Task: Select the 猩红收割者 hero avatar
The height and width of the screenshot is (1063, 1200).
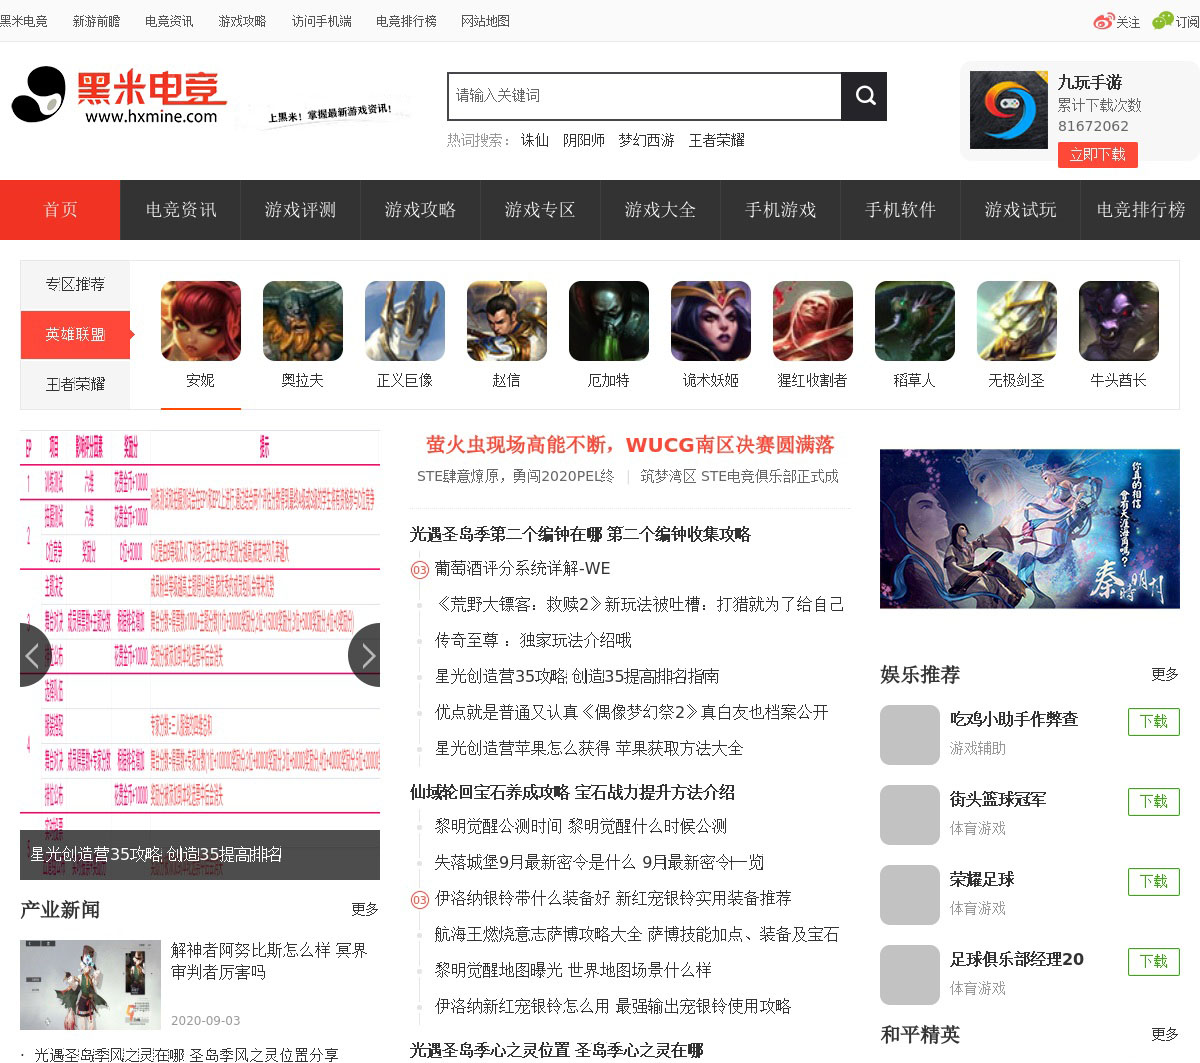Action: (x=812, y=321)
